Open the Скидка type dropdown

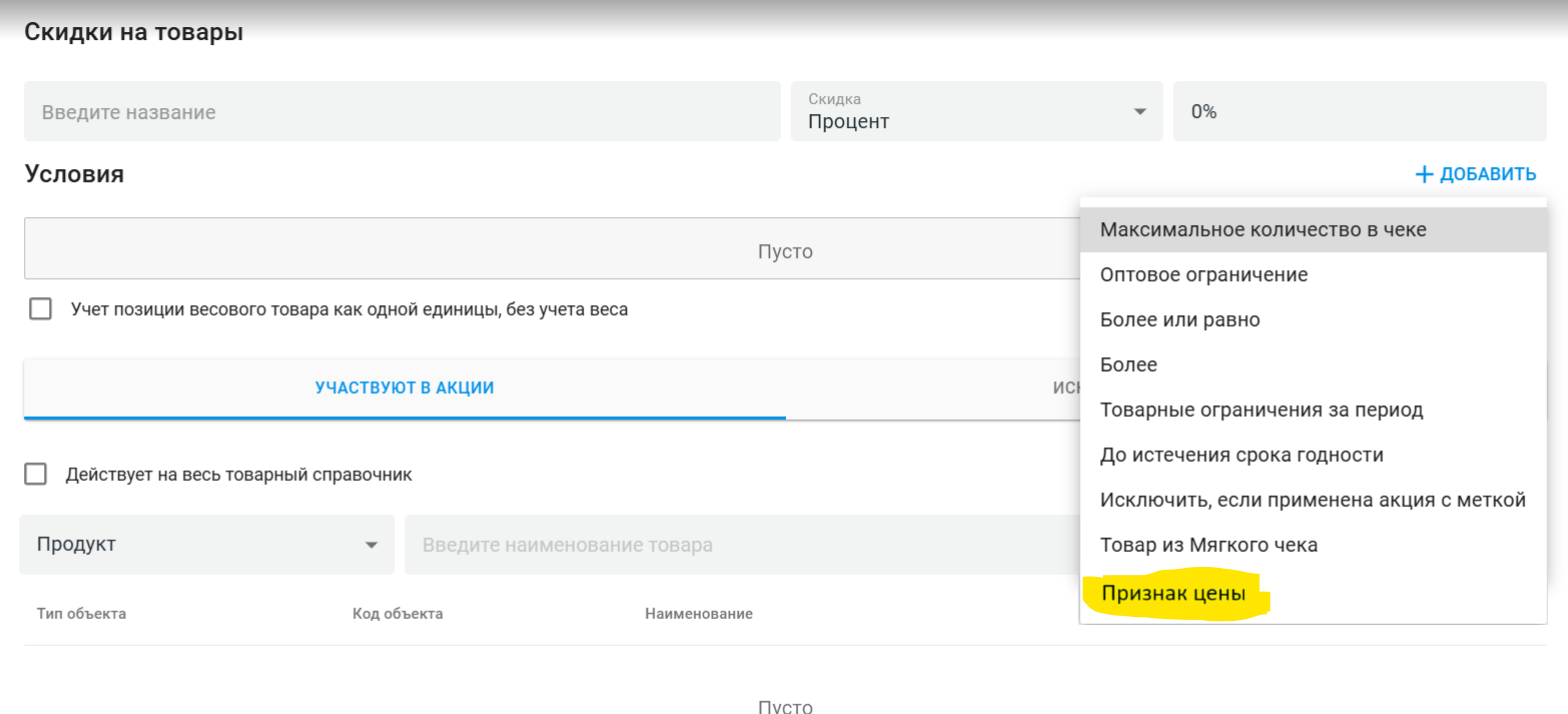pyautogui.click(x=975, y=111)
